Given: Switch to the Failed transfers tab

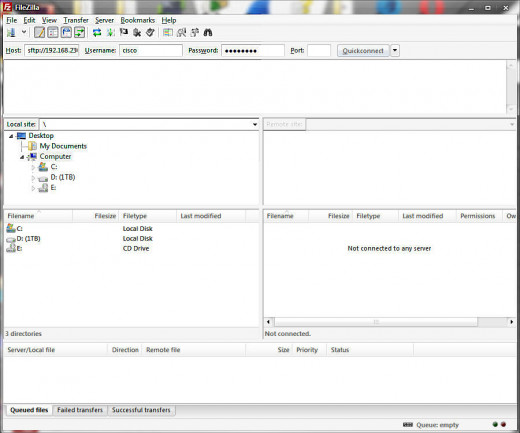Looking at the screenshot, I should click(x=80, y=410).
